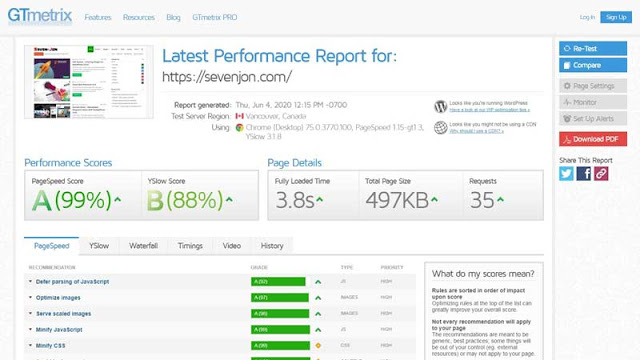The width and height of the screenshot is (640, 360).
Task: Expand Serve scaled images arrow
Action: [x=30, y=313]
